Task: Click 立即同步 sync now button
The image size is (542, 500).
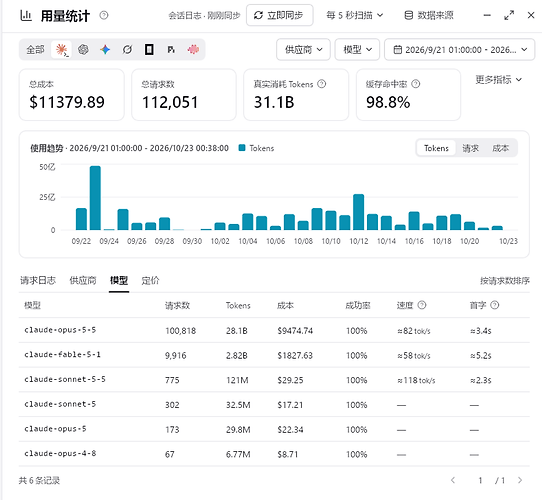Action: pyautogui.click(x=280, y=15)
